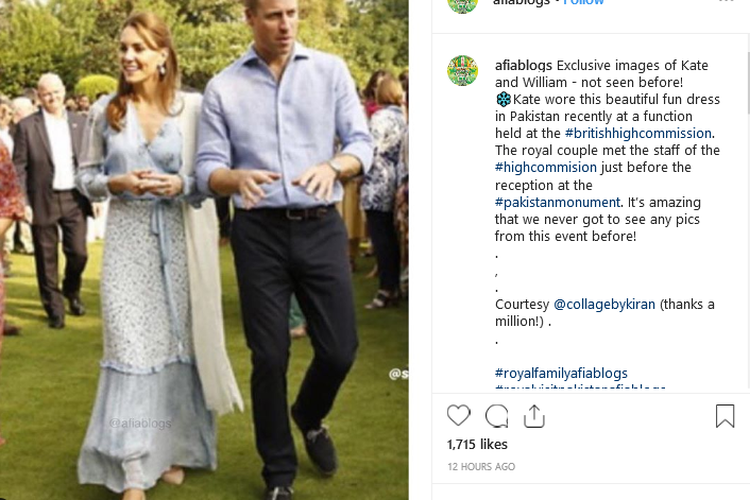Open the afiablogs username in the caption

(523, 65)
